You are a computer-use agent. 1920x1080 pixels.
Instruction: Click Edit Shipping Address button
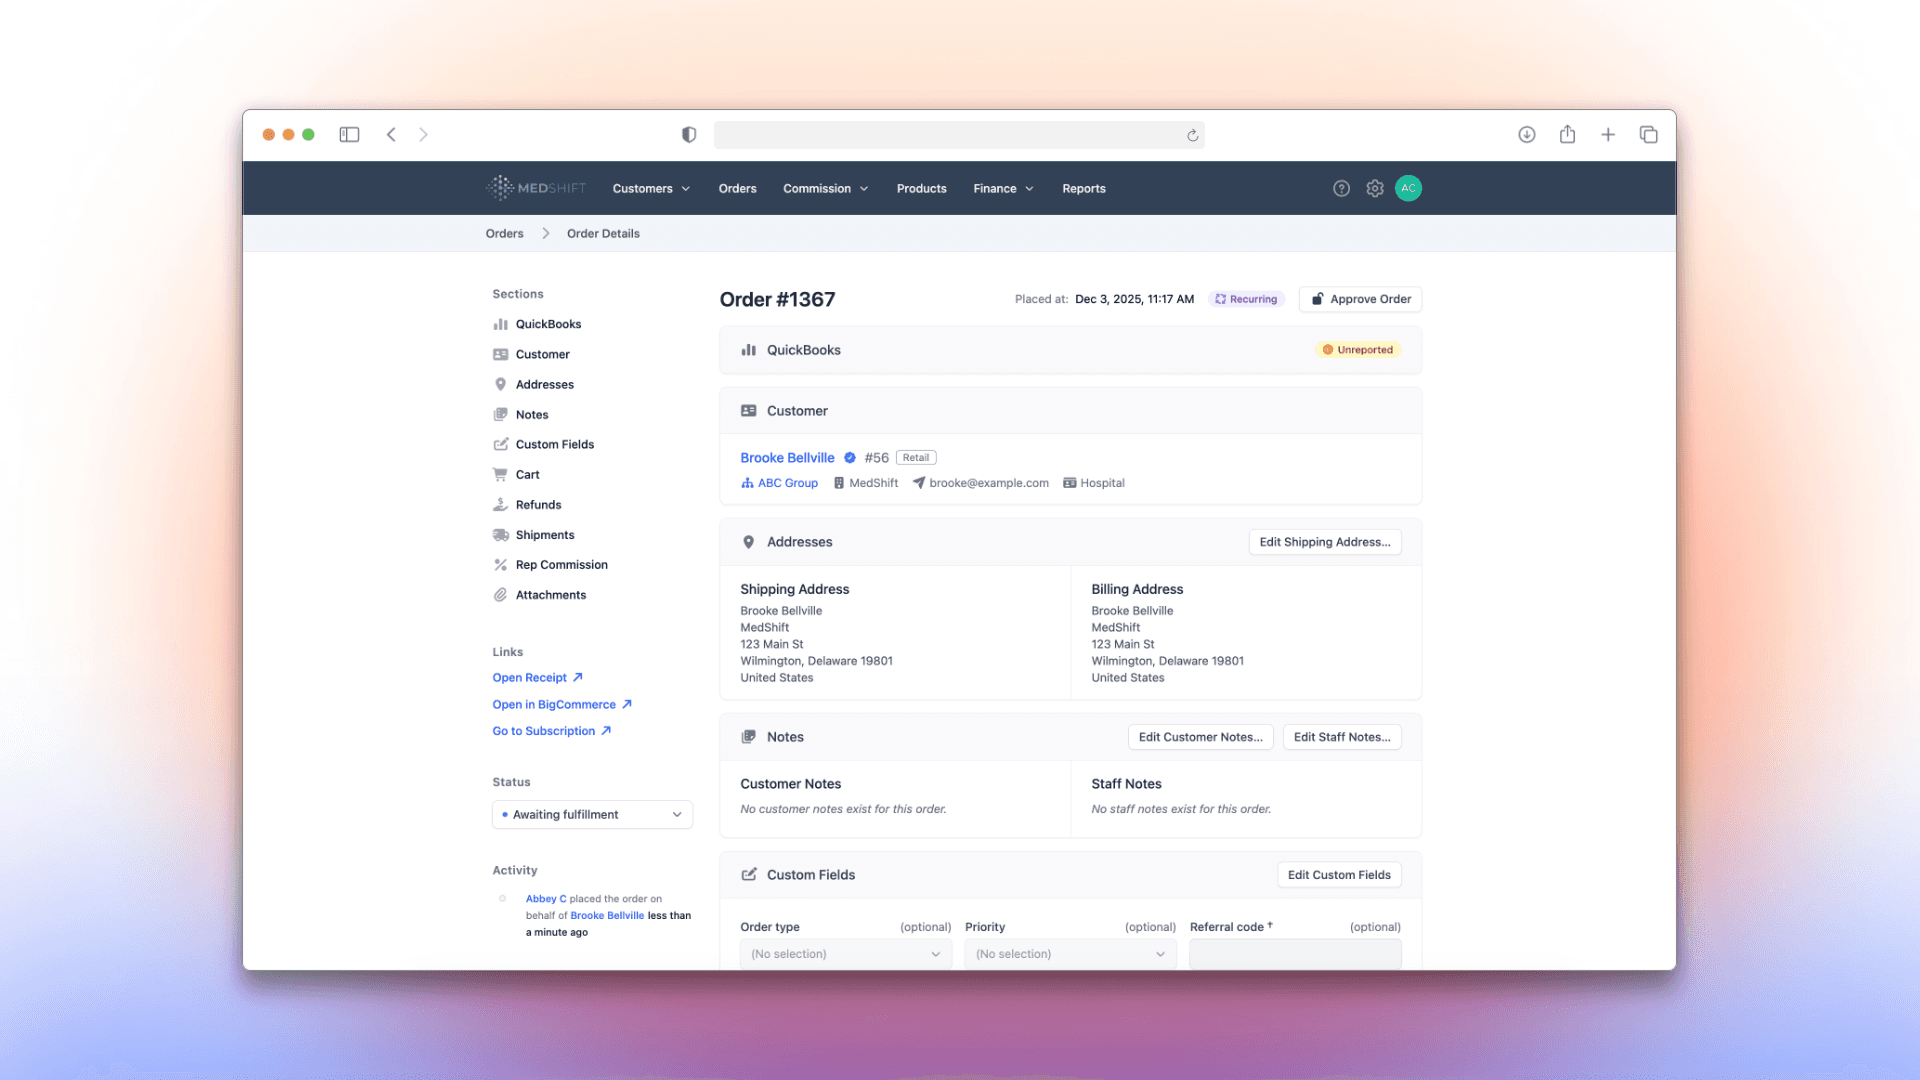(x=1324, y=541)
